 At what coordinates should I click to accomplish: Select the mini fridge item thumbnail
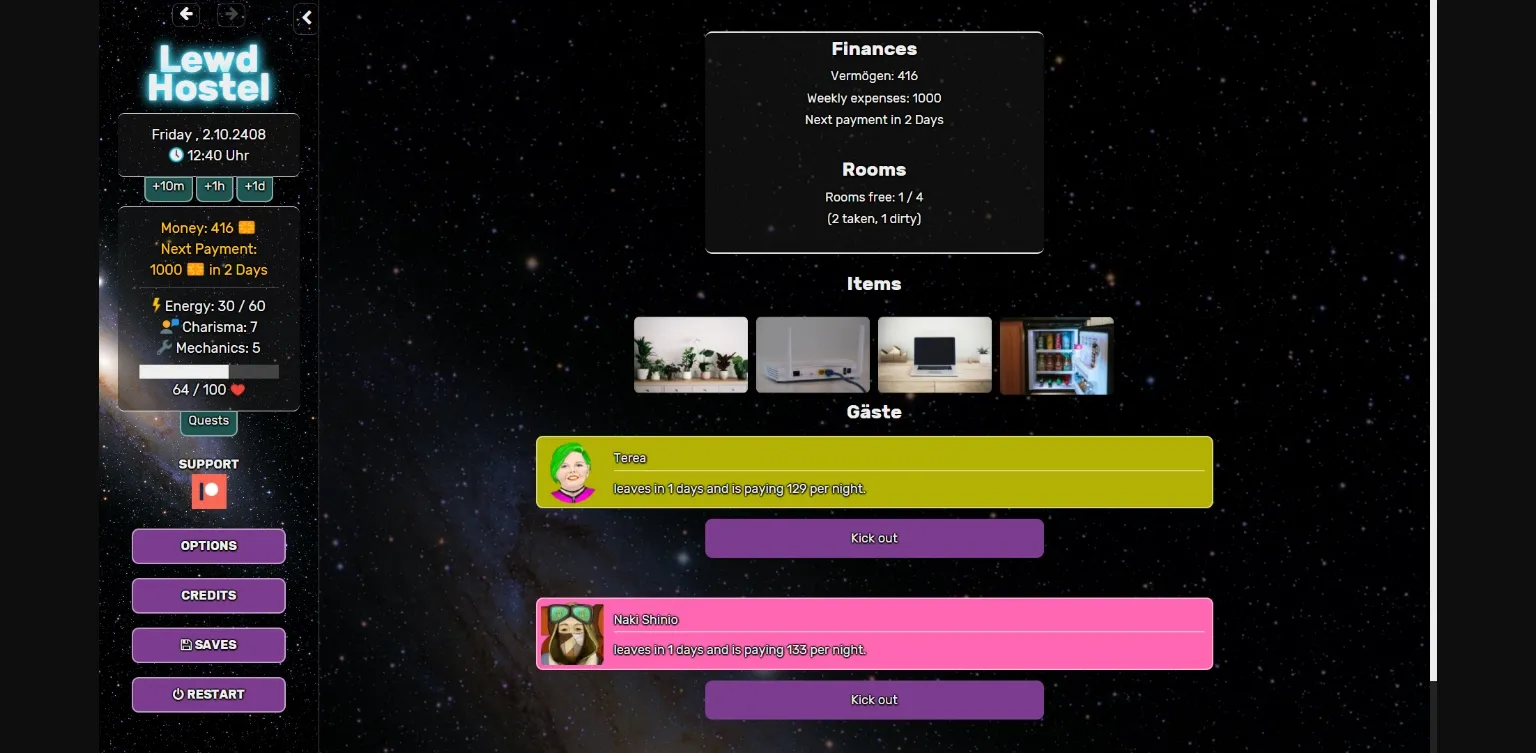pos(1056,354)
